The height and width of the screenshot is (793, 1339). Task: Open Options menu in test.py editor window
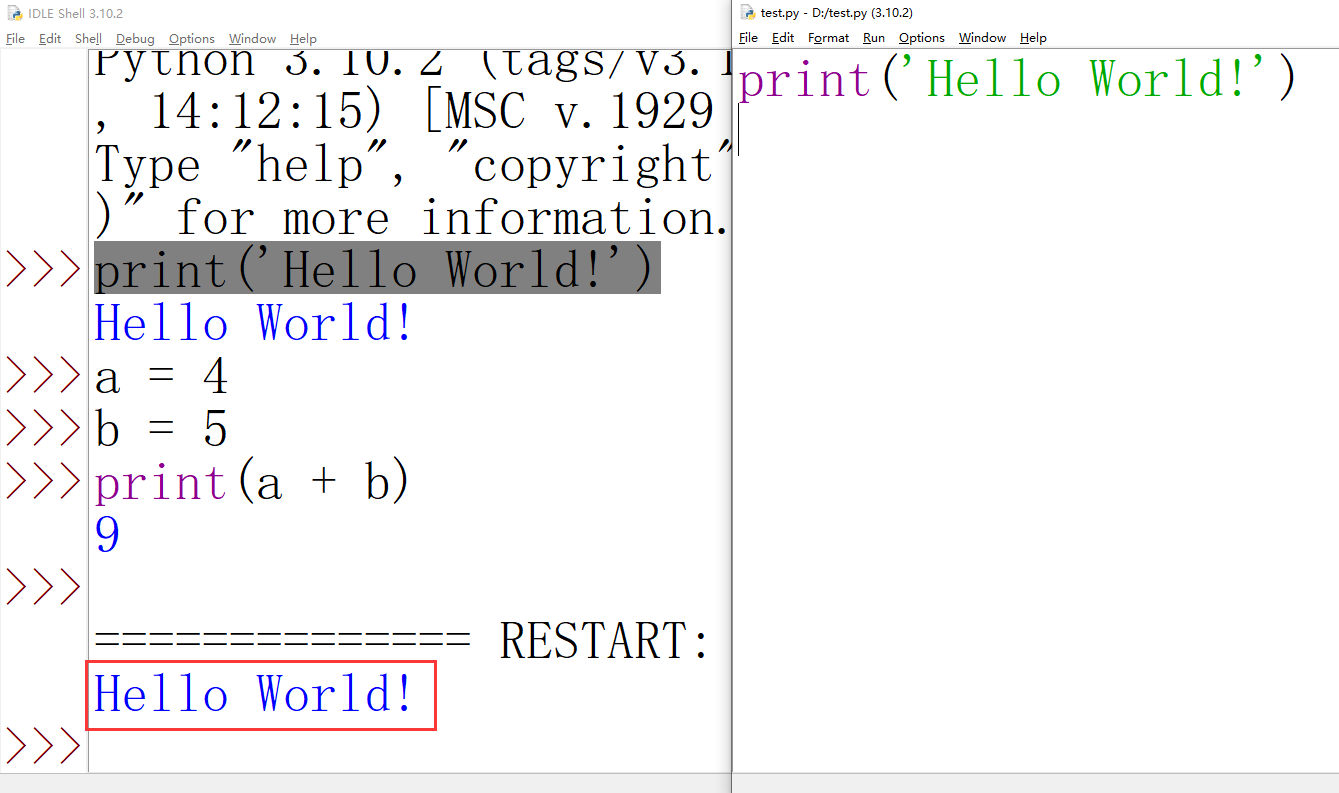point(921,38)
